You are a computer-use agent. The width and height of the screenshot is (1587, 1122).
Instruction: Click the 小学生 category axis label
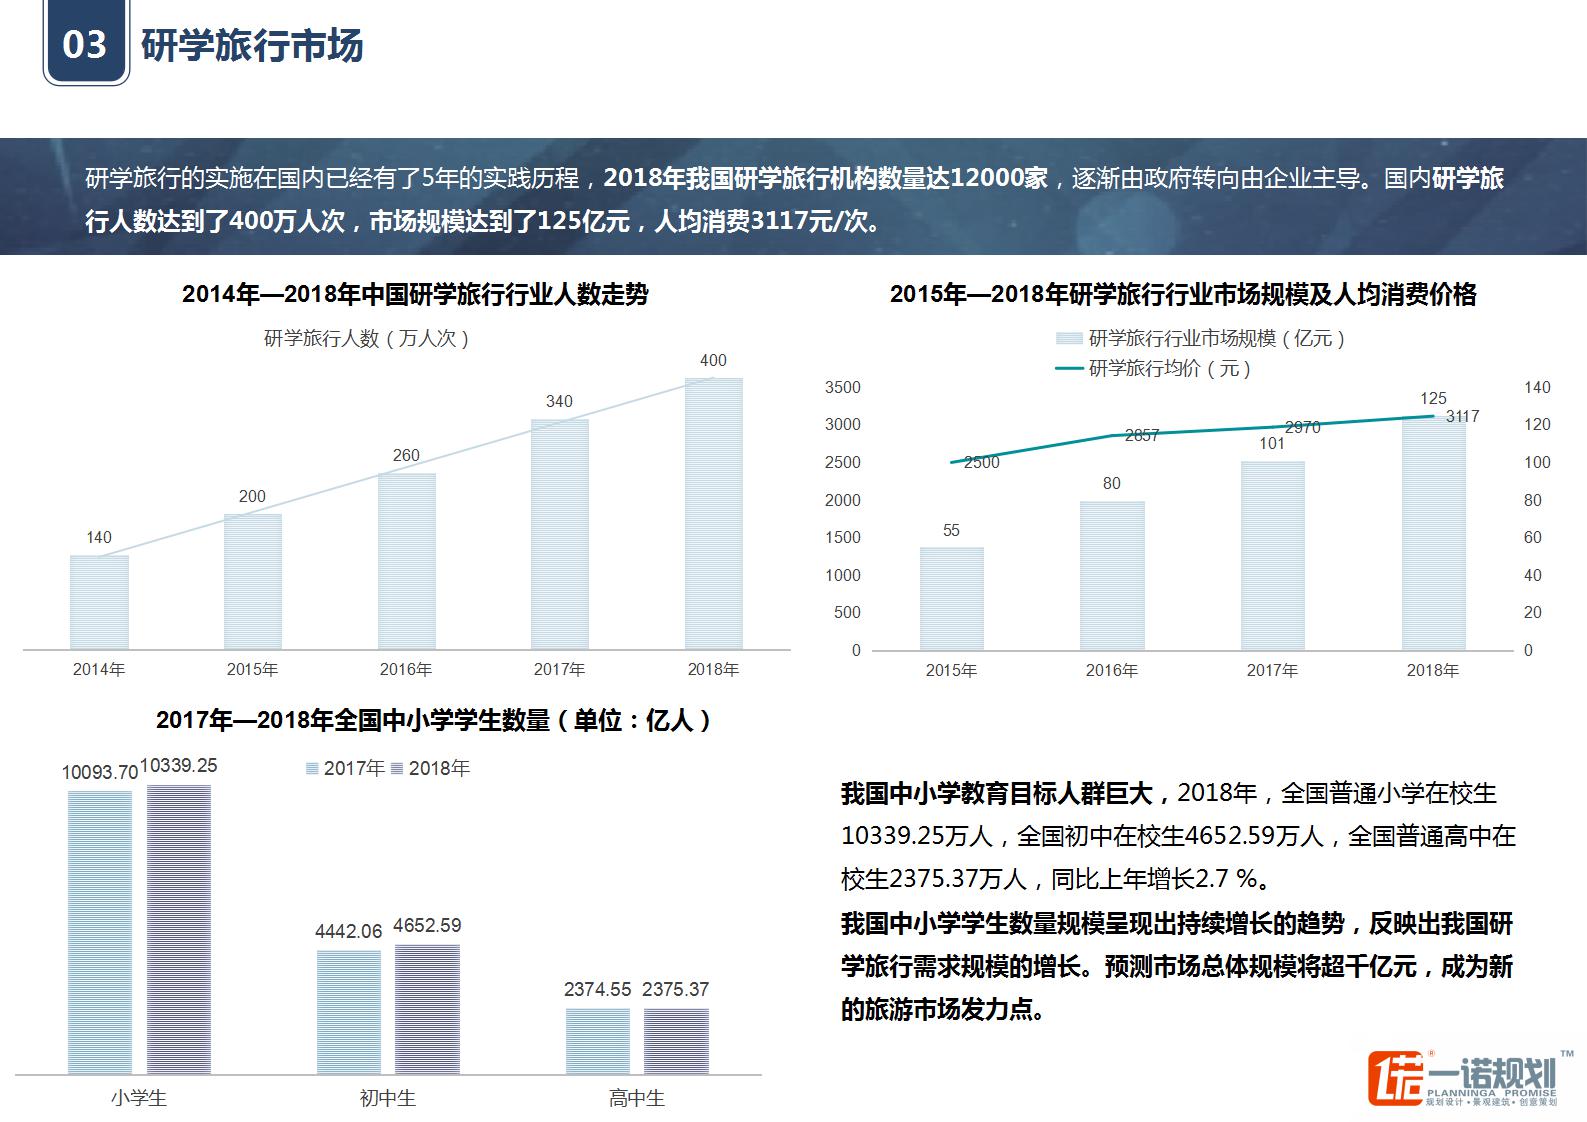click(x=139, y=1098)
